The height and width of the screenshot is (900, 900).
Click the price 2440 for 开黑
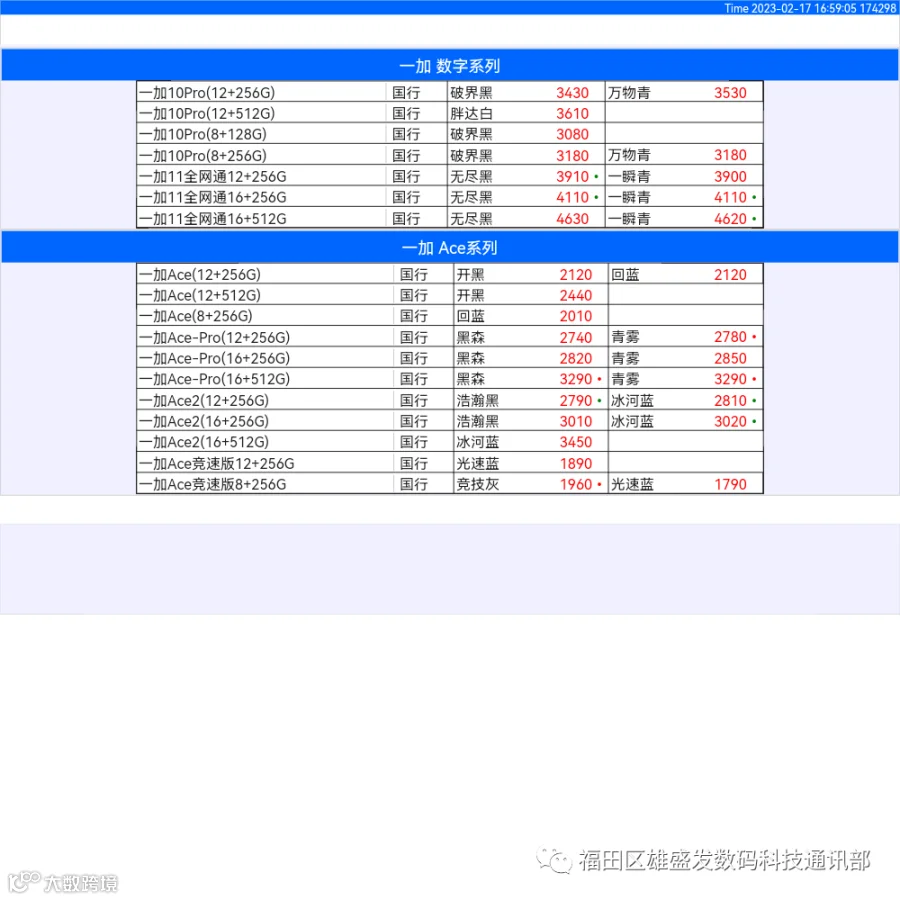(x=576, y=295)
